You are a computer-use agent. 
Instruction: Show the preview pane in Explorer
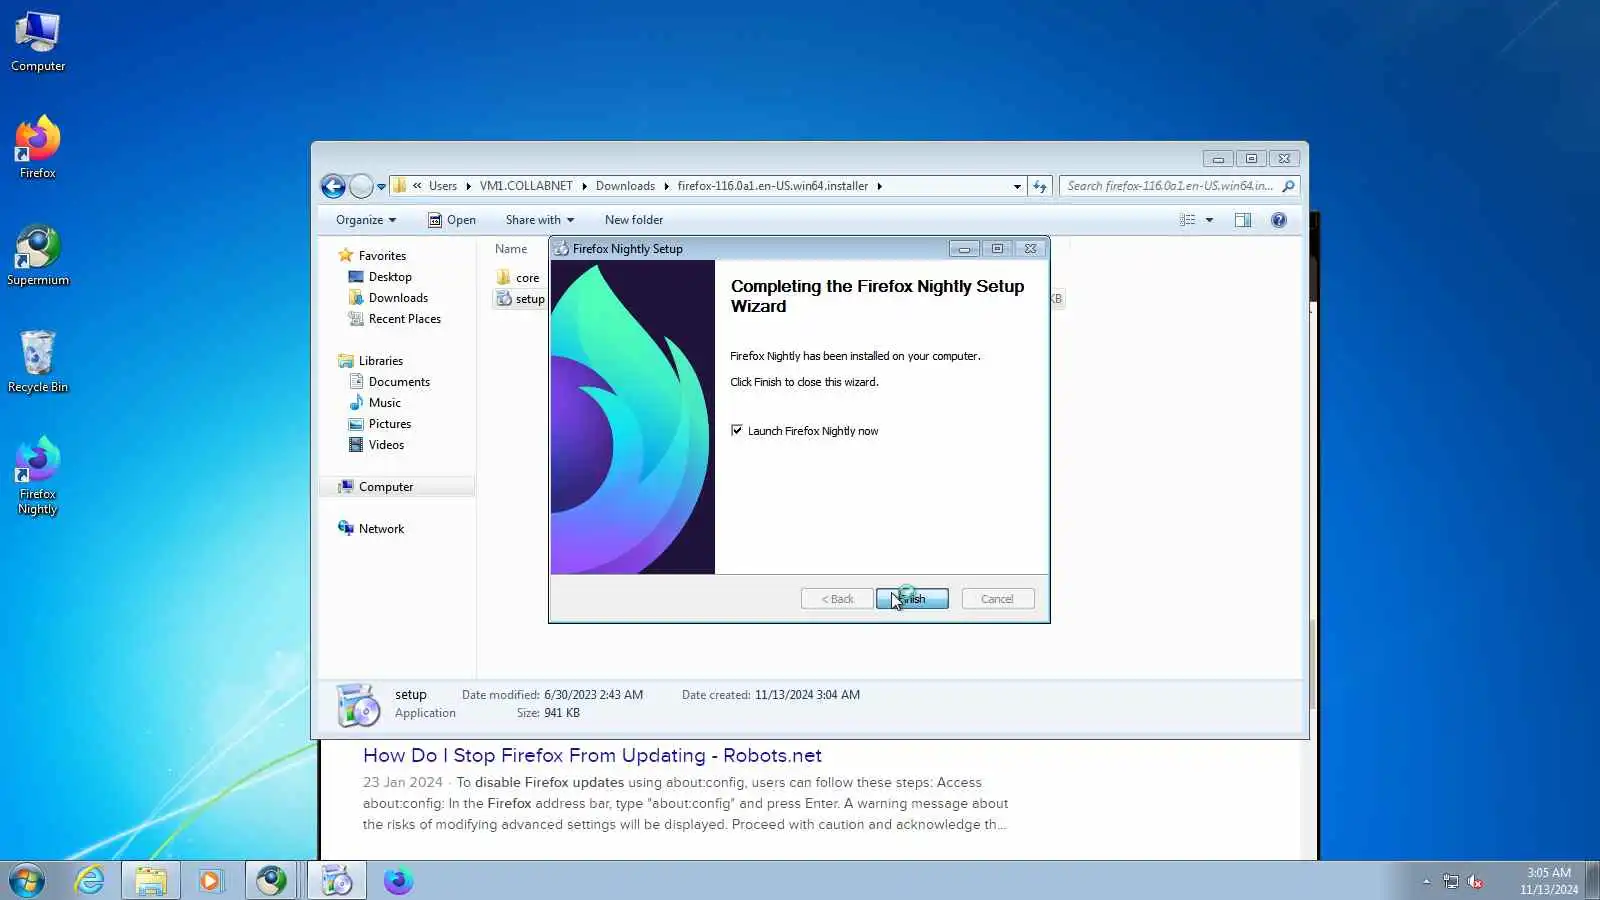[1242, 220]
